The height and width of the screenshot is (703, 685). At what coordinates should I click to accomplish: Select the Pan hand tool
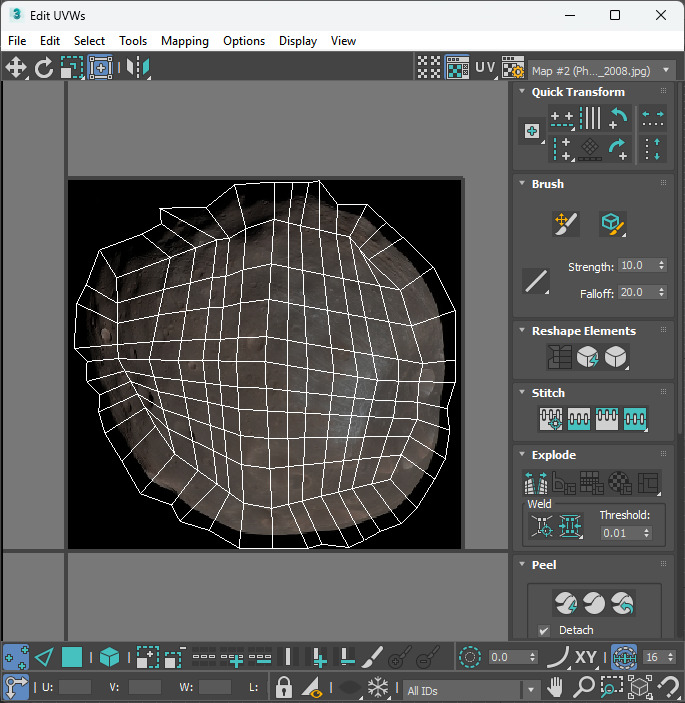click(555, 687)
